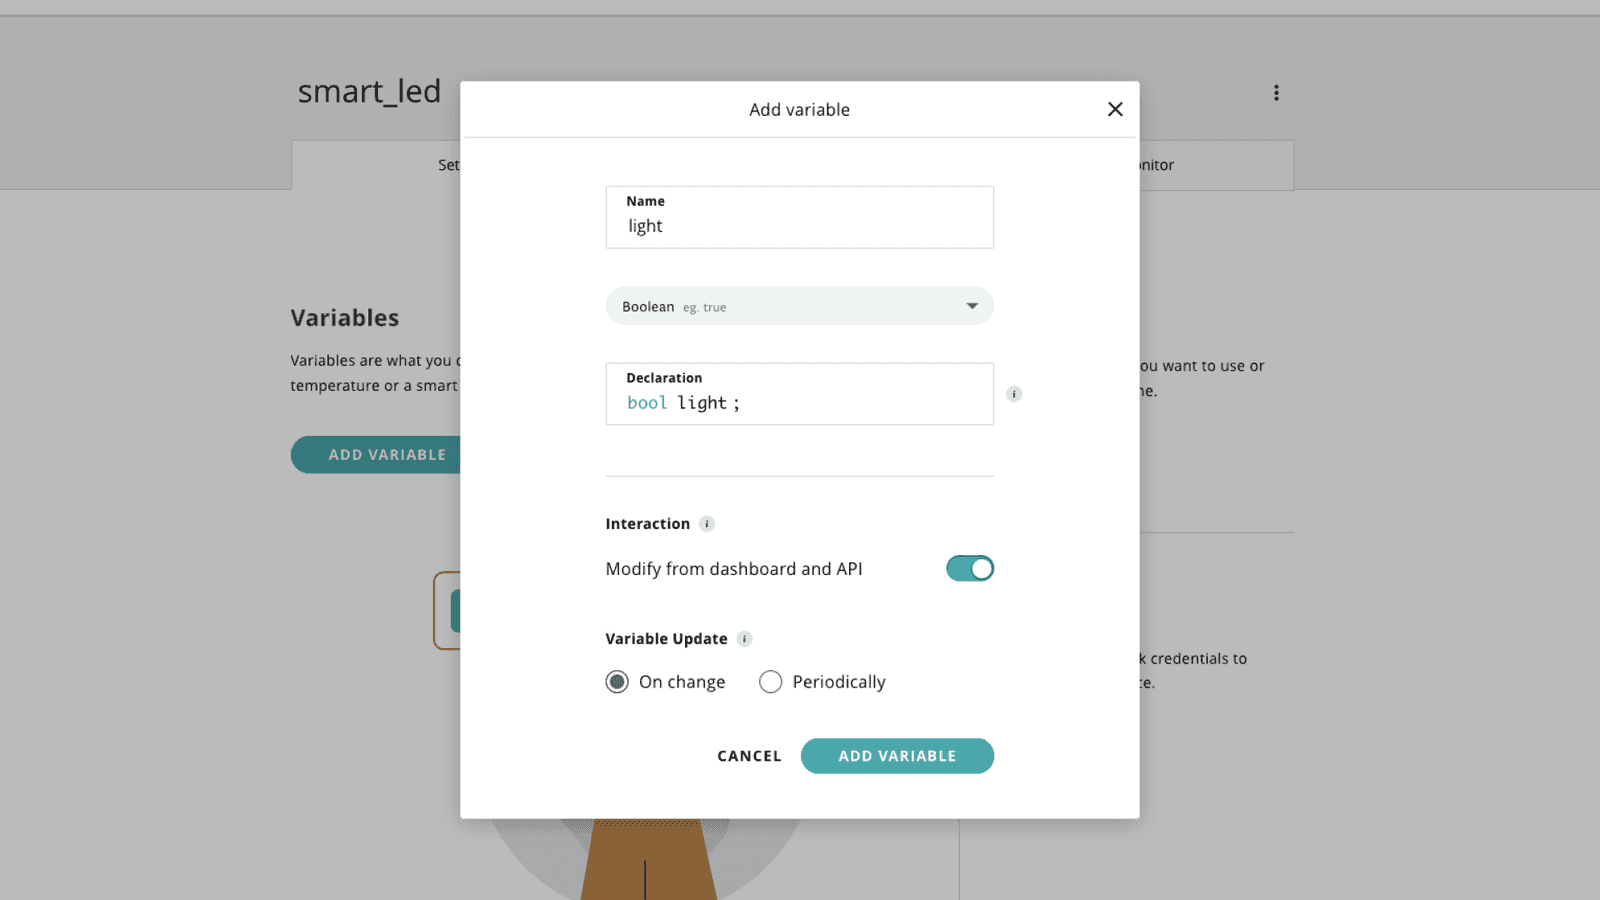
Task: Switch to the Monitor tab
Action: [x=1146, y=165]
